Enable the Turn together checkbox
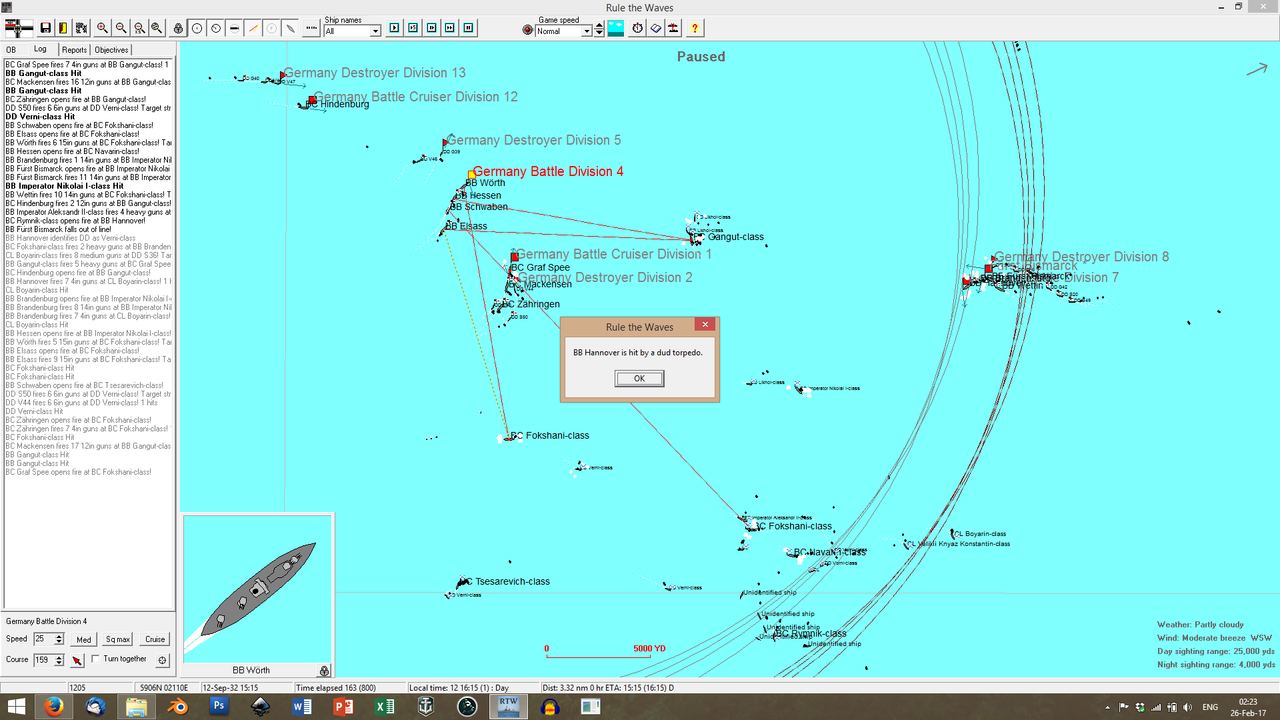This screenshot has height=720, width=1280. tap(95, 659)
